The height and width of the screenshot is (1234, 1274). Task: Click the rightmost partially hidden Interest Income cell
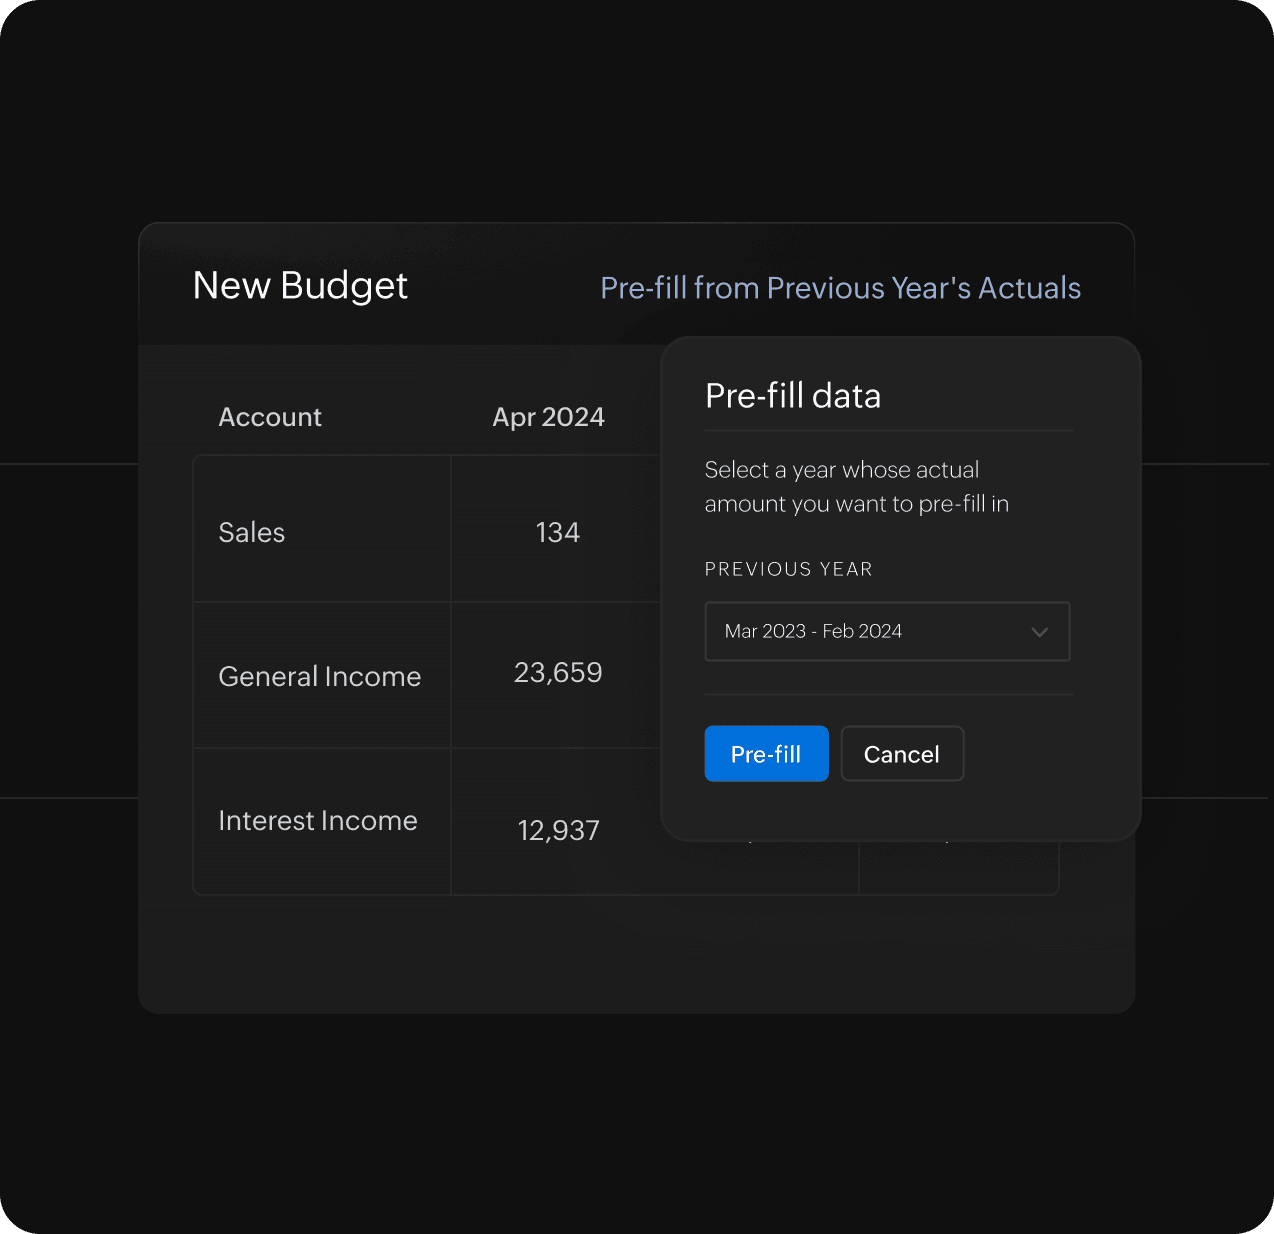[958, 867]
